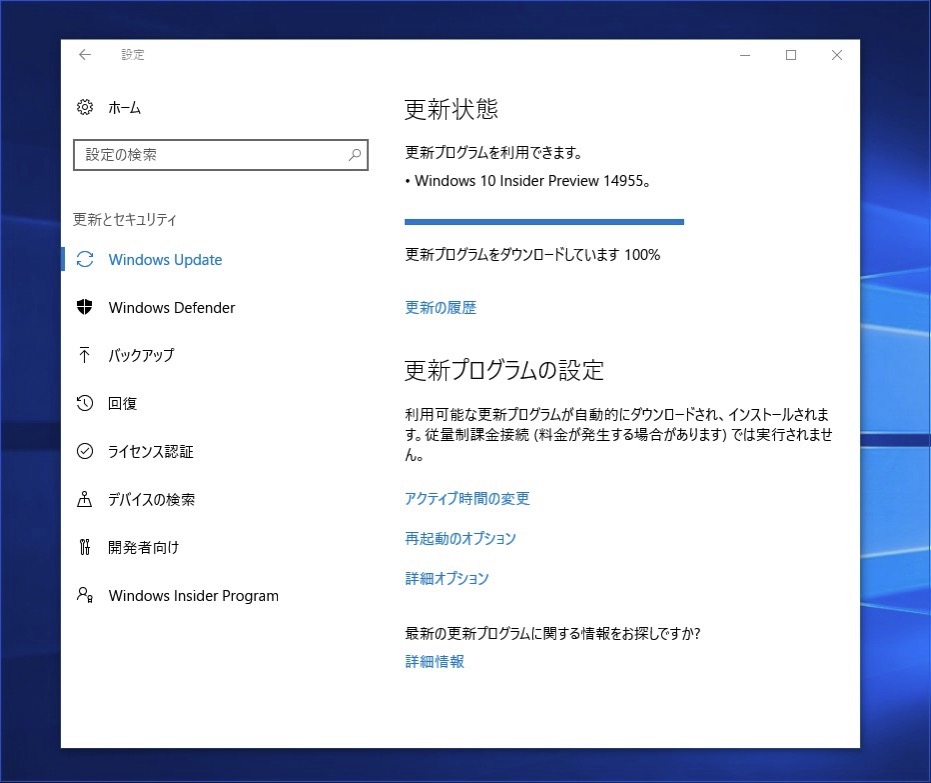This screenshot has width=931, height=783.
Task: Click the backup up-arrow icon
Action: pos(85,355)
